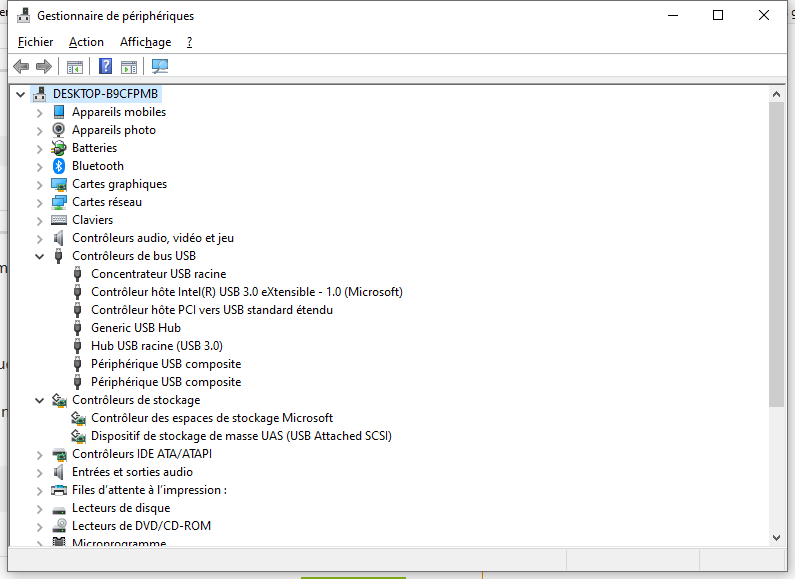Open the Action menu

coord(86,42)
